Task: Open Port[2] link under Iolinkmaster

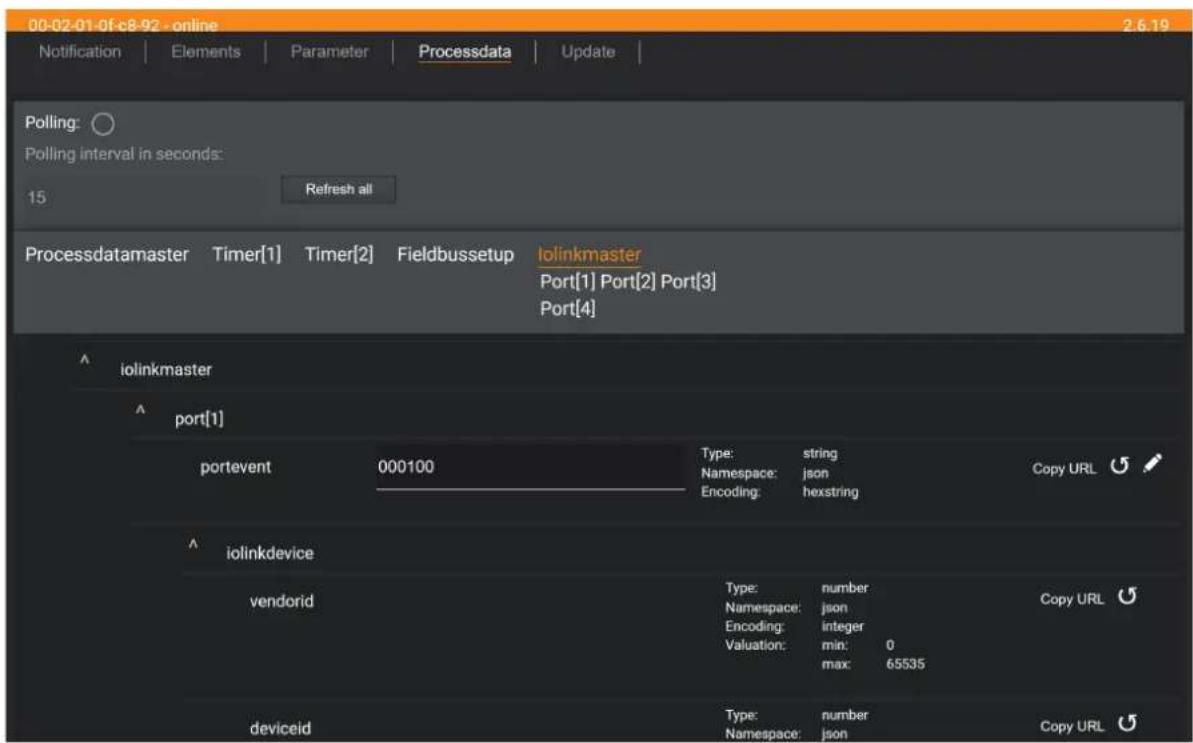Action: (628, 281)
